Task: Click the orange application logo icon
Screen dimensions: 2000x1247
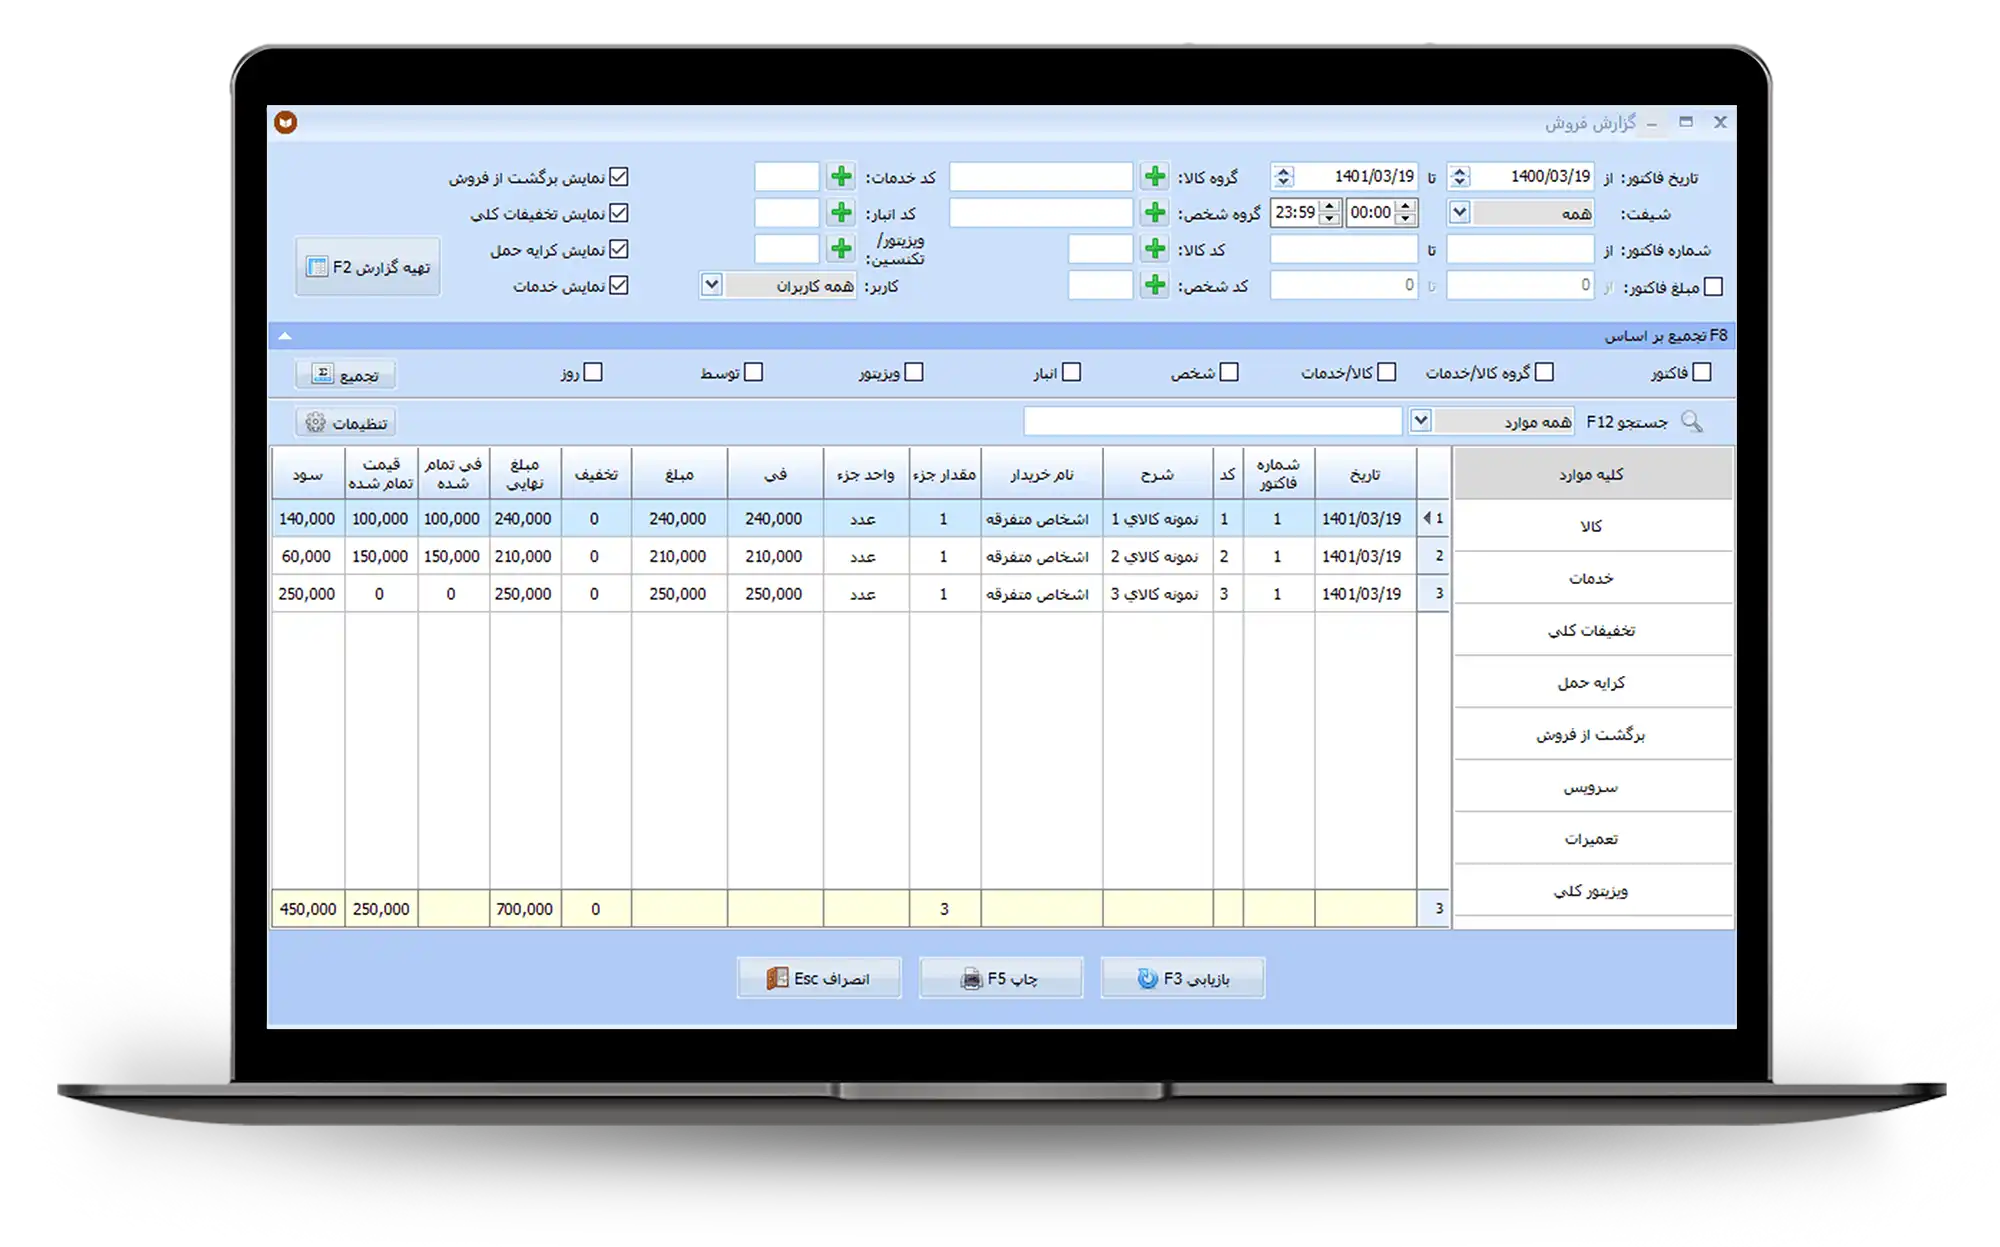Action: coord(286,122)
